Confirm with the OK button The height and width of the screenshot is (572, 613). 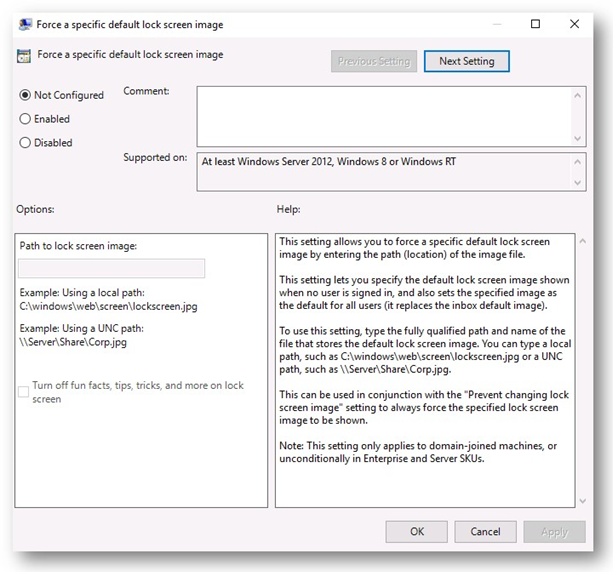pyautogui.click(x=417, y=532)
